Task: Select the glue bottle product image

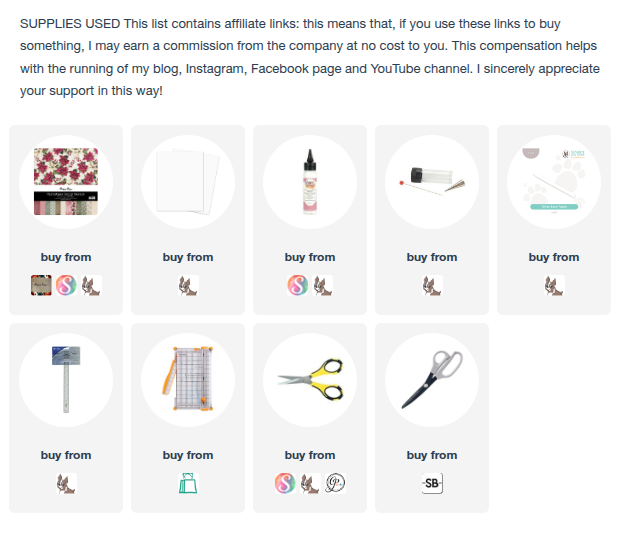Action: coord(310,182)
